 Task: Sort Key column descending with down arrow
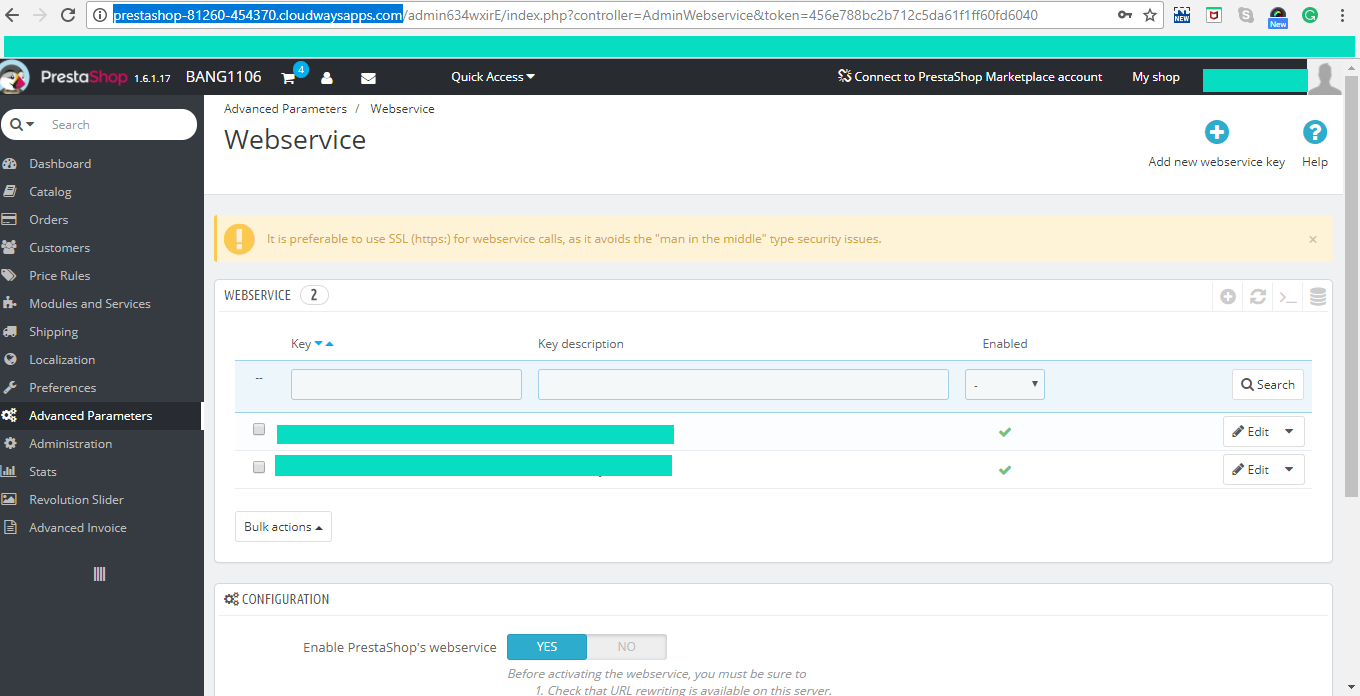pos(319,344)
